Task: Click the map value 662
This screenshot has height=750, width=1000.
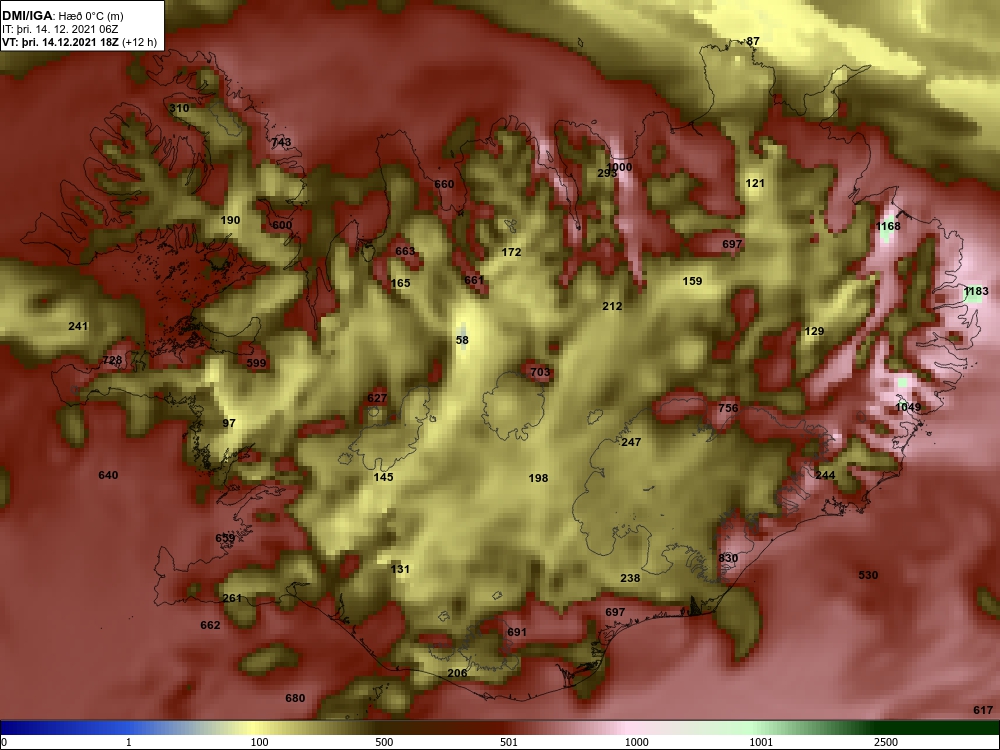Action: (x=210, y=626)
